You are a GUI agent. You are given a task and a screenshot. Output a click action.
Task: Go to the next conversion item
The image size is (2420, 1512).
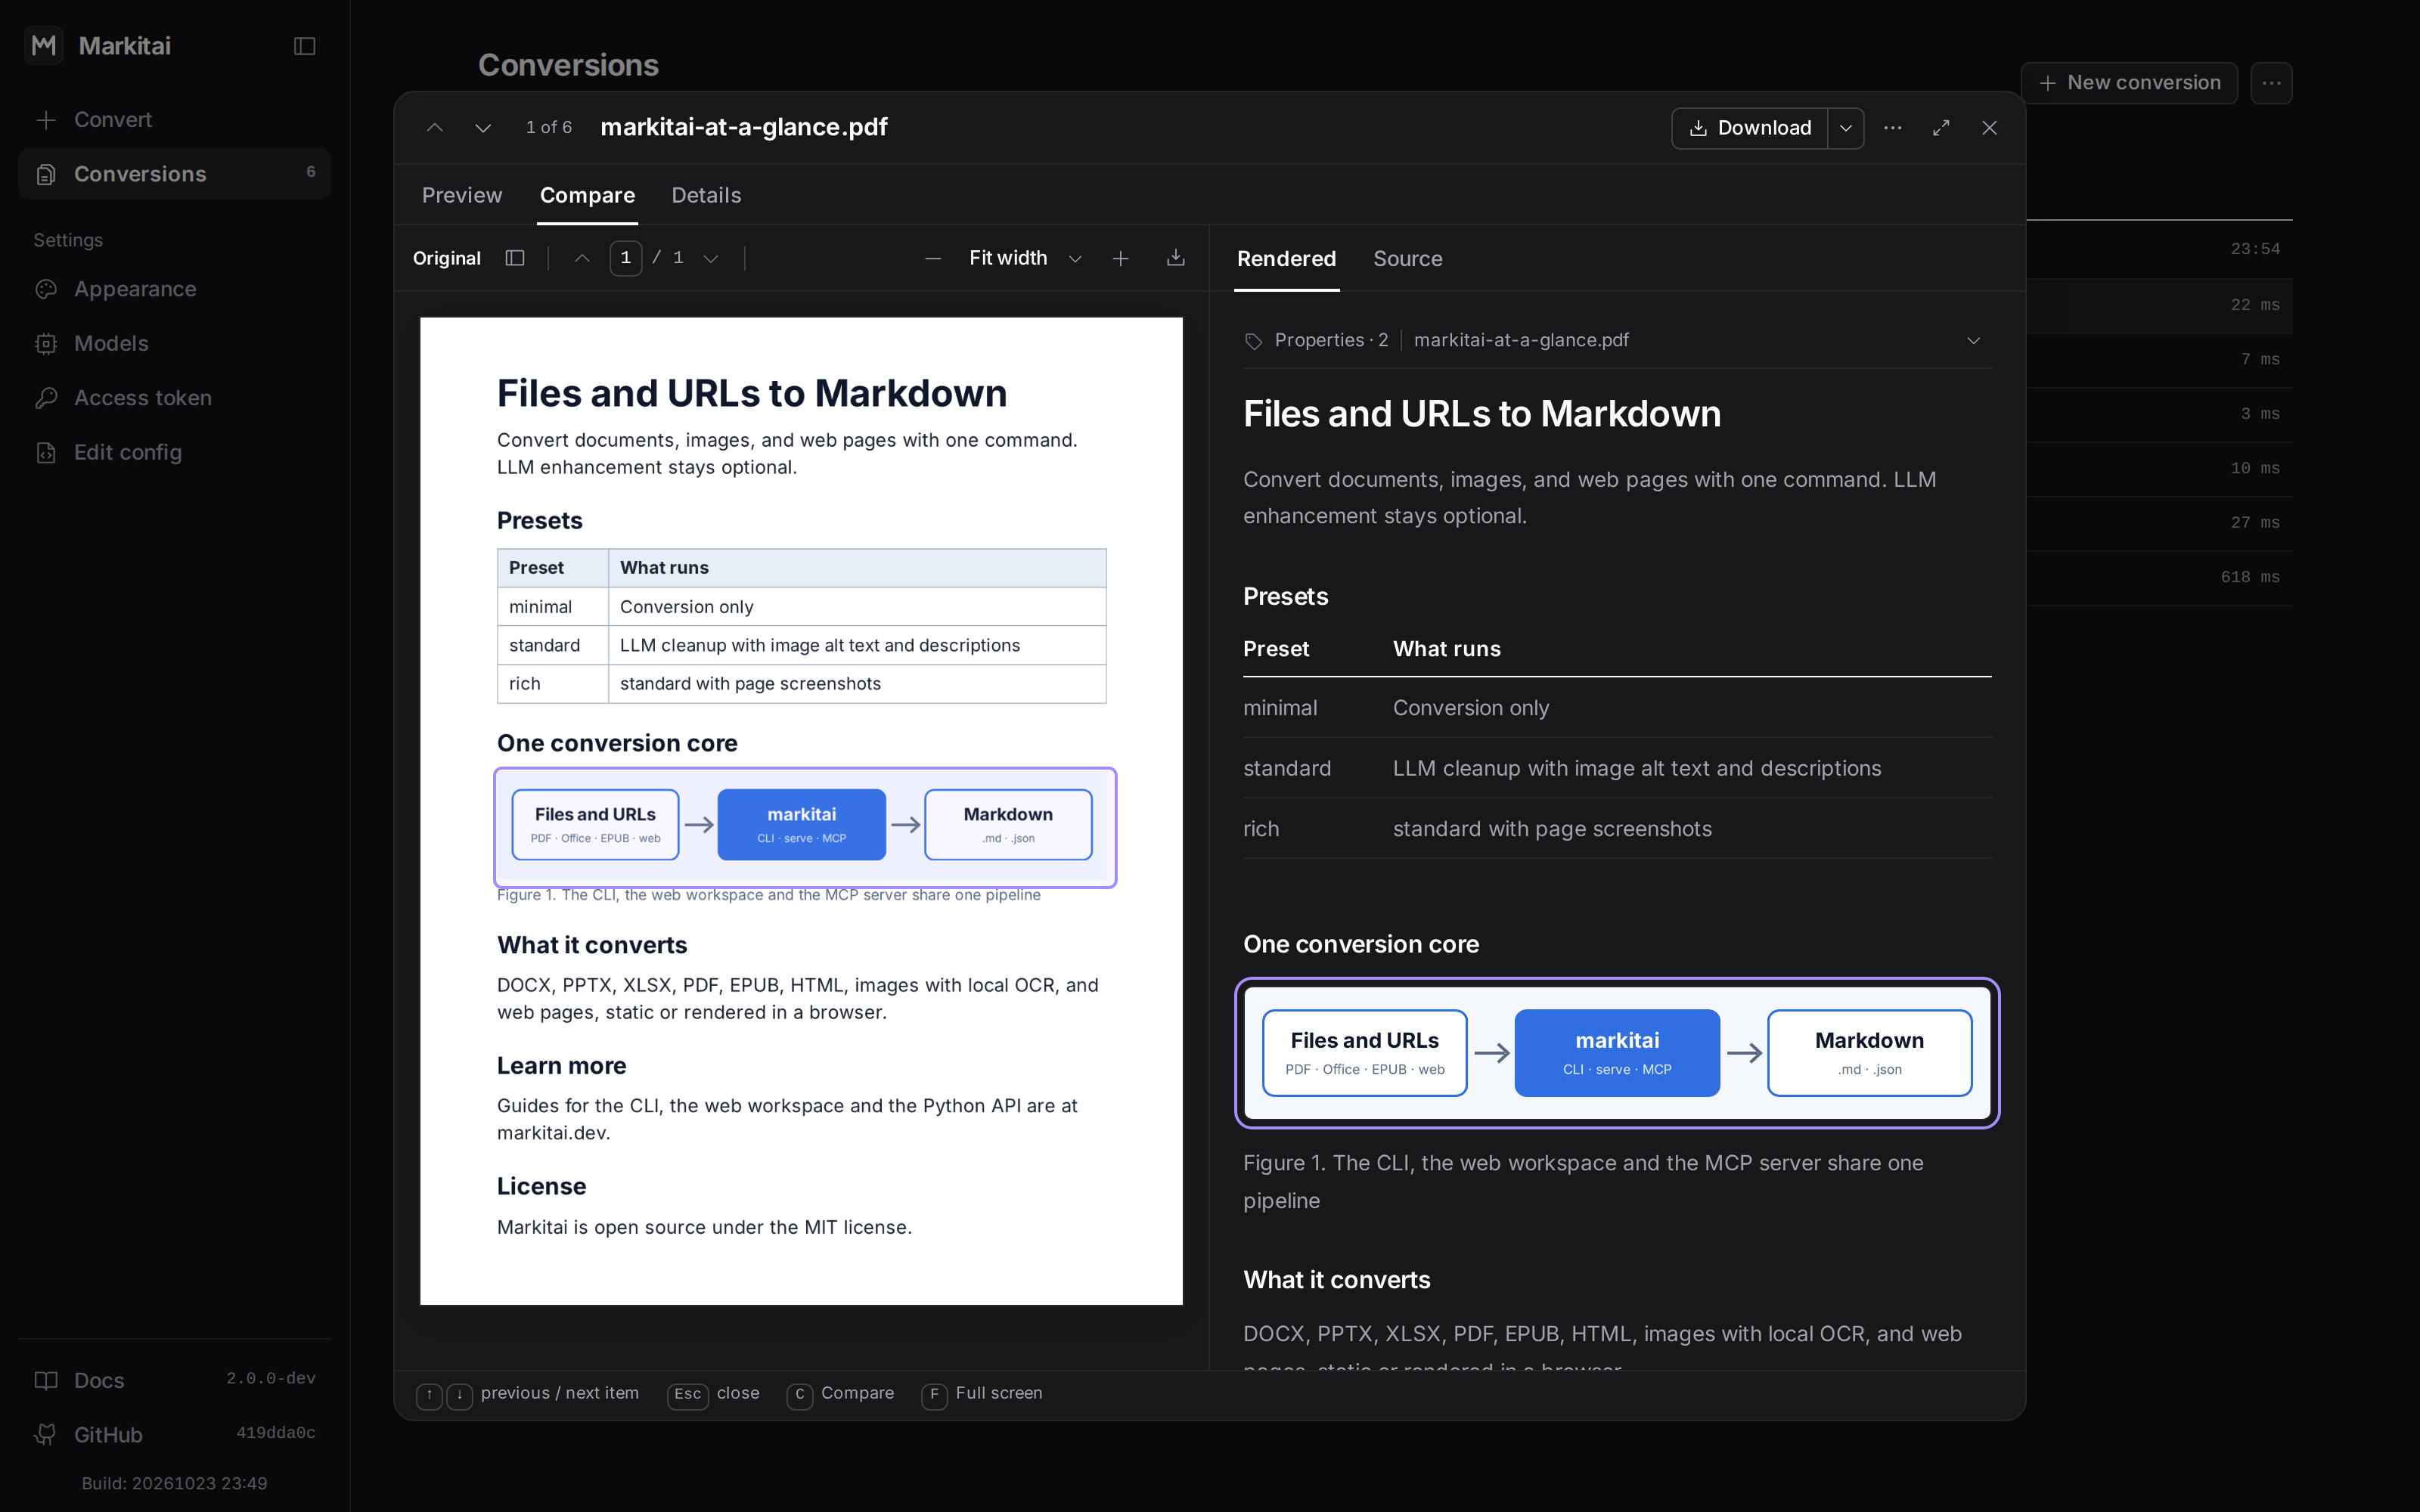pyautogui.click(x=483, y=128)
